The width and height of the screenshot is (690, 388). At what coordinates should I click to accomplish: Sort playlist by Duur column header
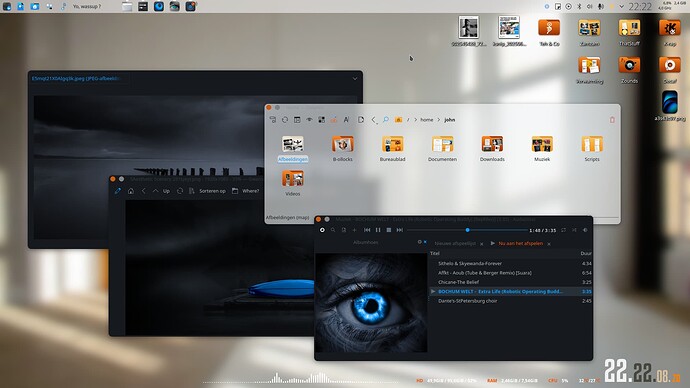586,253
